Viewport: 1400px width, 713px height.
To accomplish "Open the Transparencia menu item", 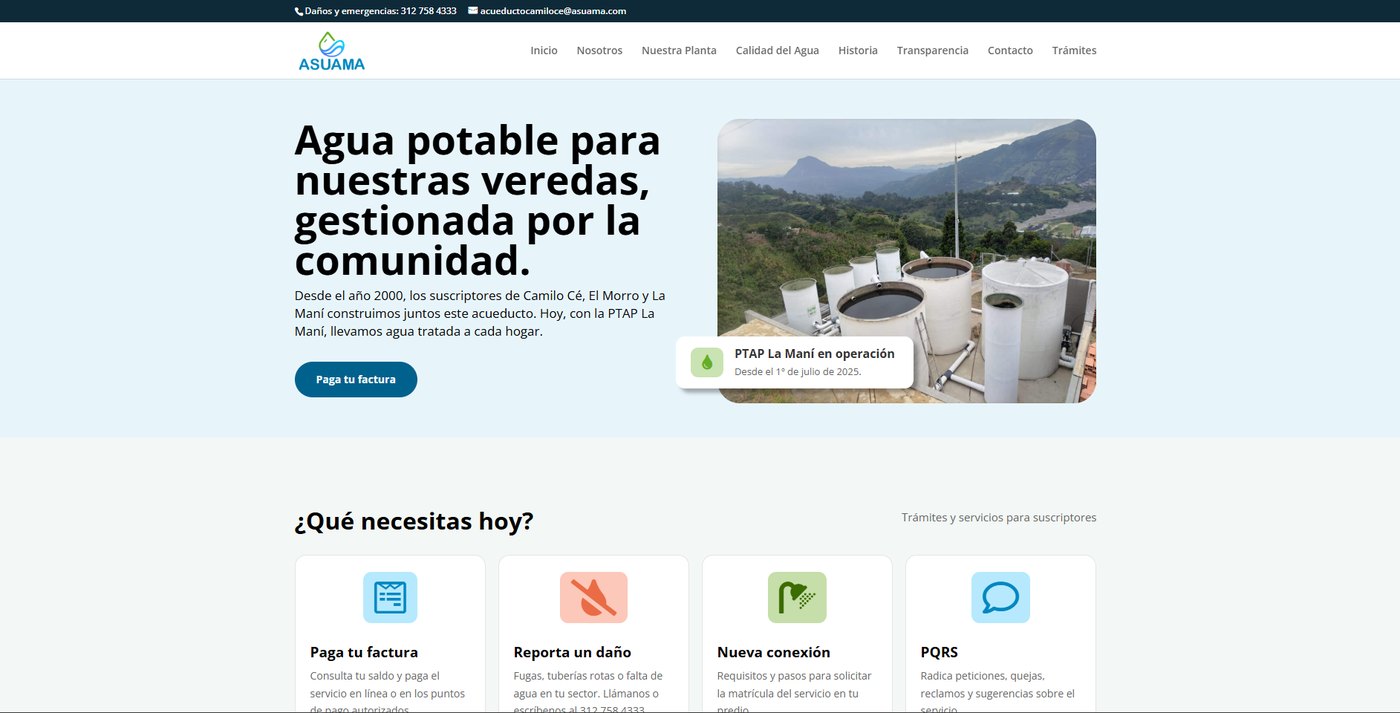I will click(x=932, y=50).
